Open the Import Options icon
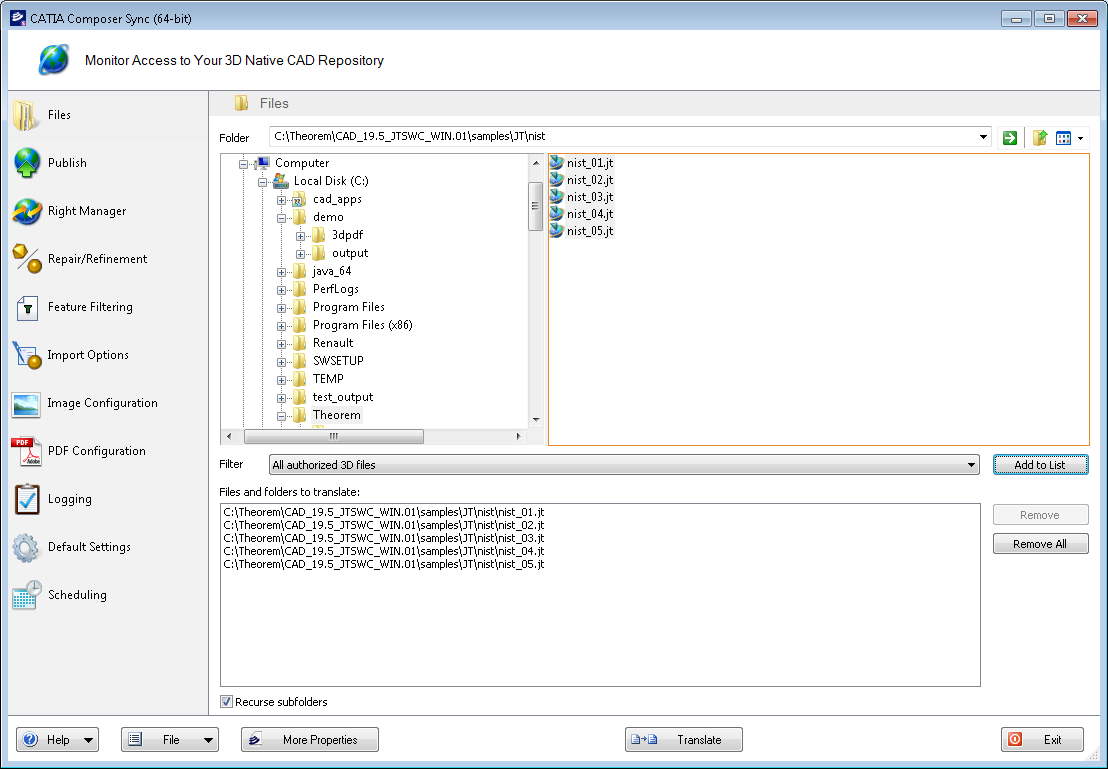This screenshot has width=1108, height=769. click(27, 355)
